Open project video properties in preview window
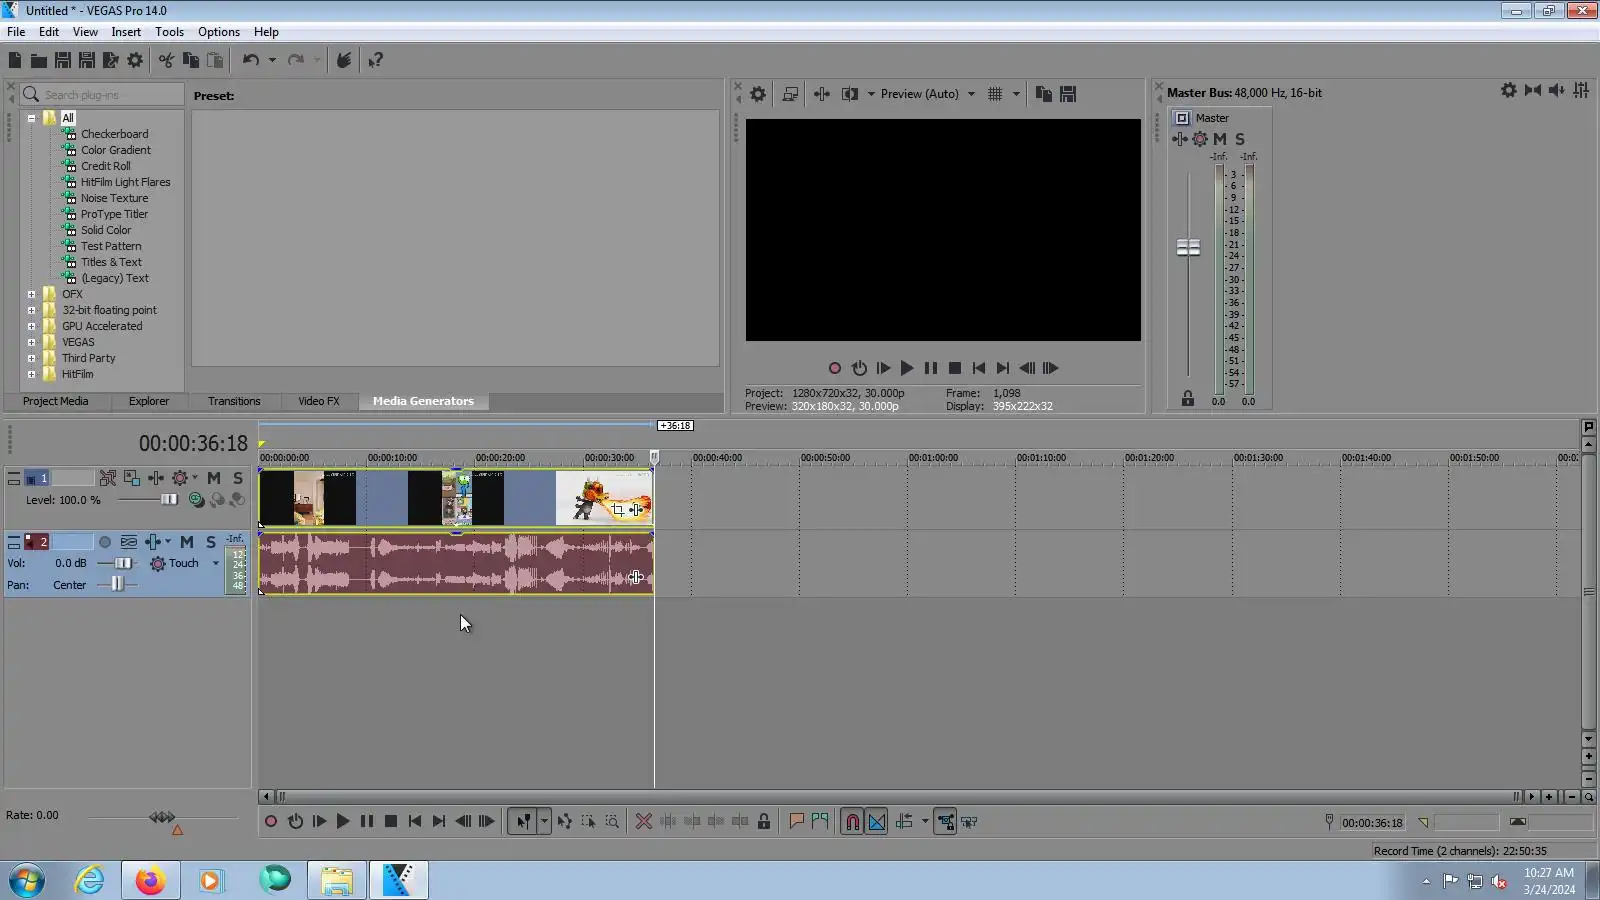Screen dimensions: 1600x900 click(758, 94)
